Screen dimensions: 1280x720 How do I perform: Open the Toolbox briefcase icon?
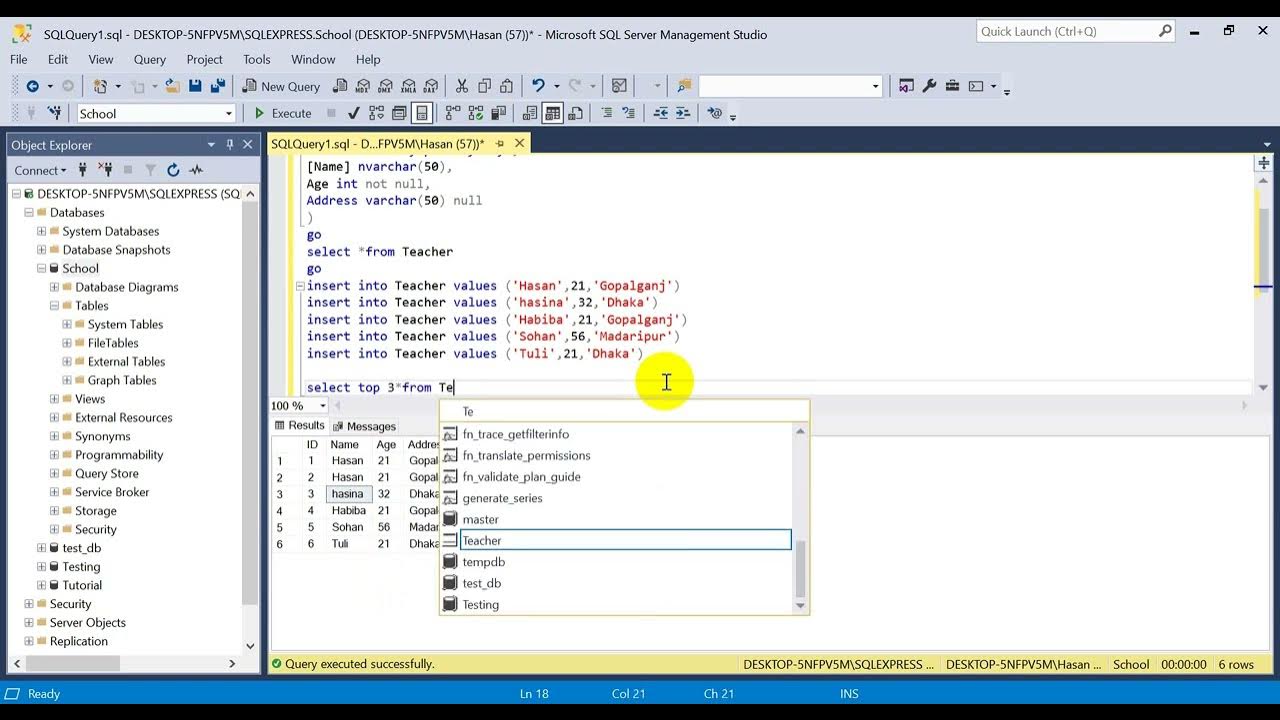[x=952, y=86]
